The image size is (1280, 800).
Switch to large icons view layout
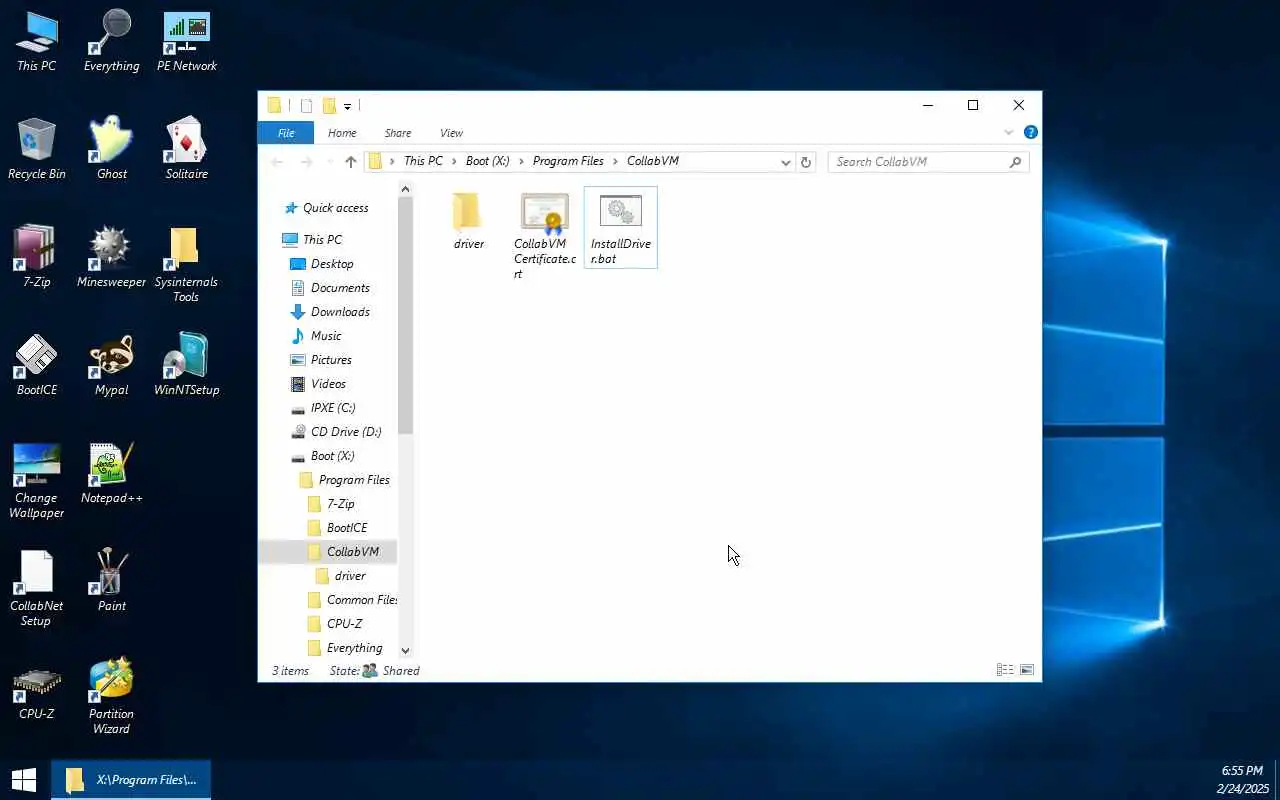(x=1026, y=670)
